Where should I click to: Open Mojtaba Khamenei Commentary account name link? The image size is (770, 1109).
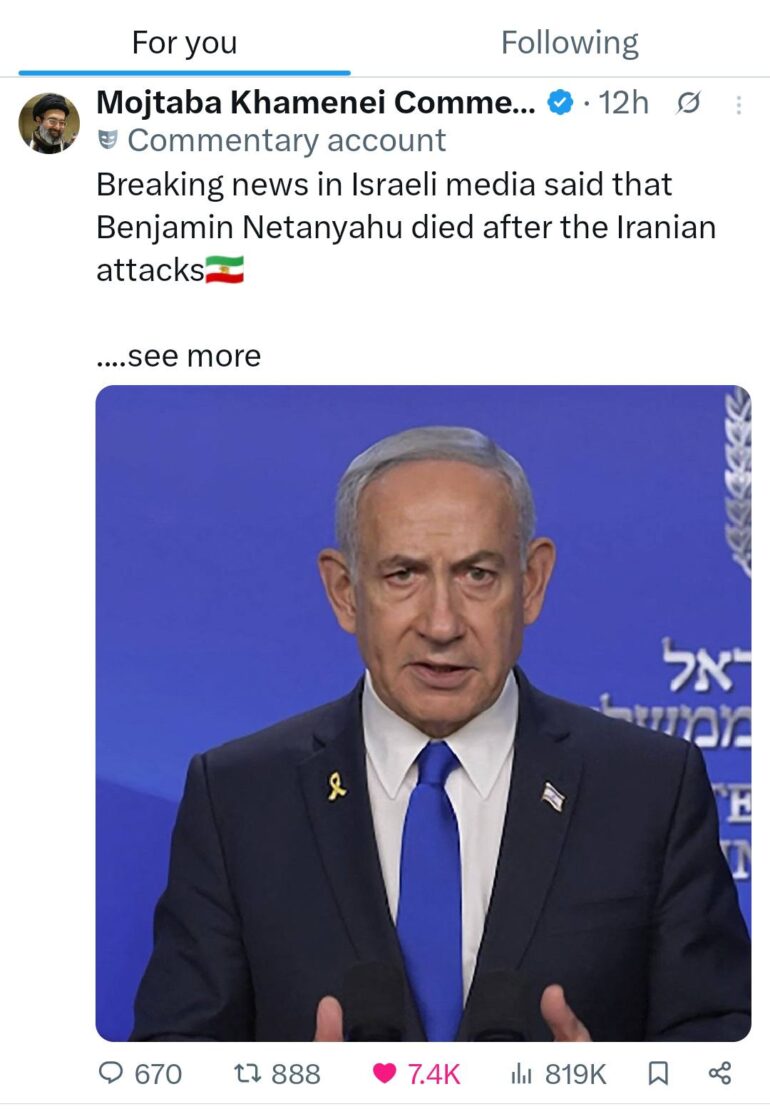tap(316, 103)
